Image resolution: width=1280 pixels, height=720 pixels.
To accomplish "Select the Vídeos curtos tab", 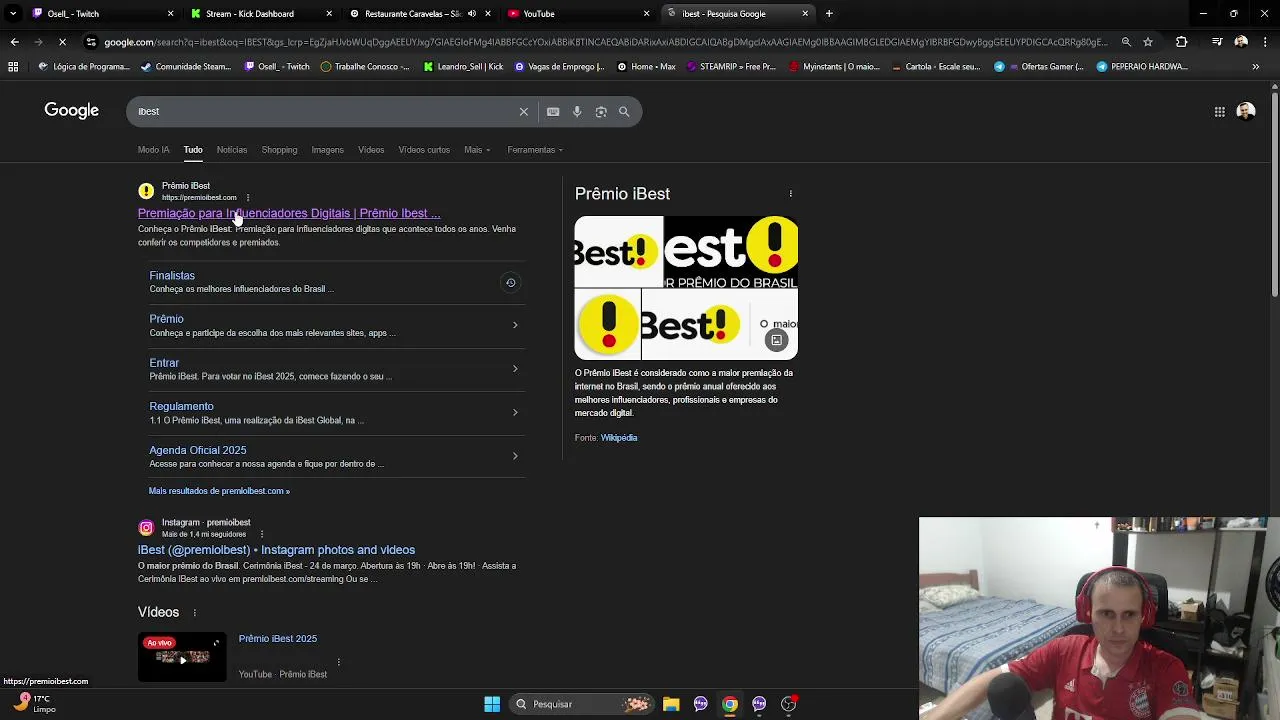I will tap(424, 150).
